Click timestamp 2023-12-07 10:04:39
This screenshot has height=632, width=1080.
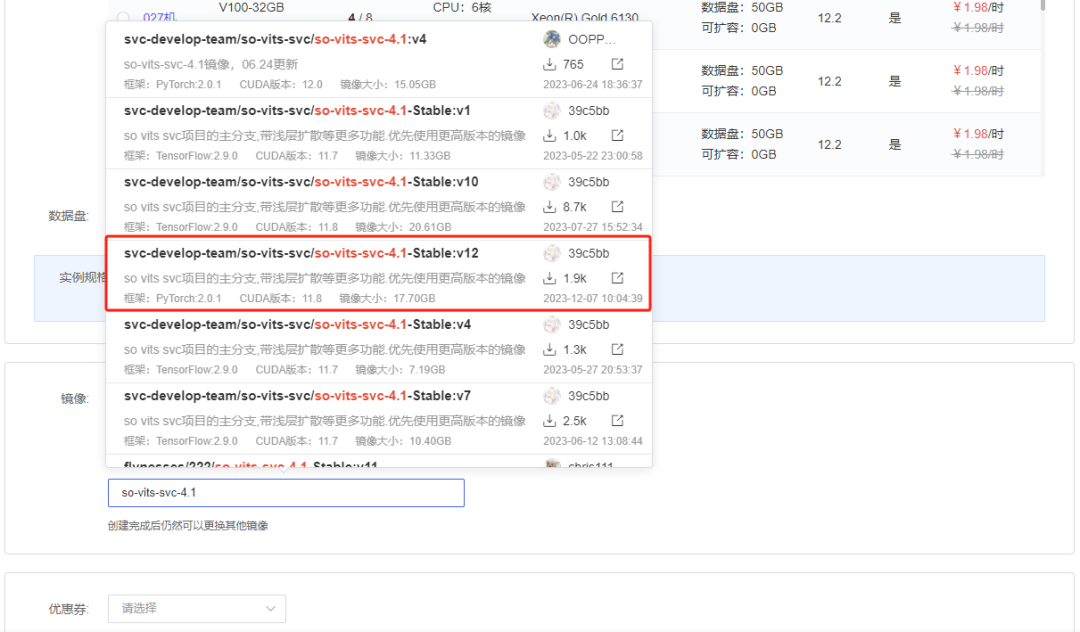click(x=592, y=298)
